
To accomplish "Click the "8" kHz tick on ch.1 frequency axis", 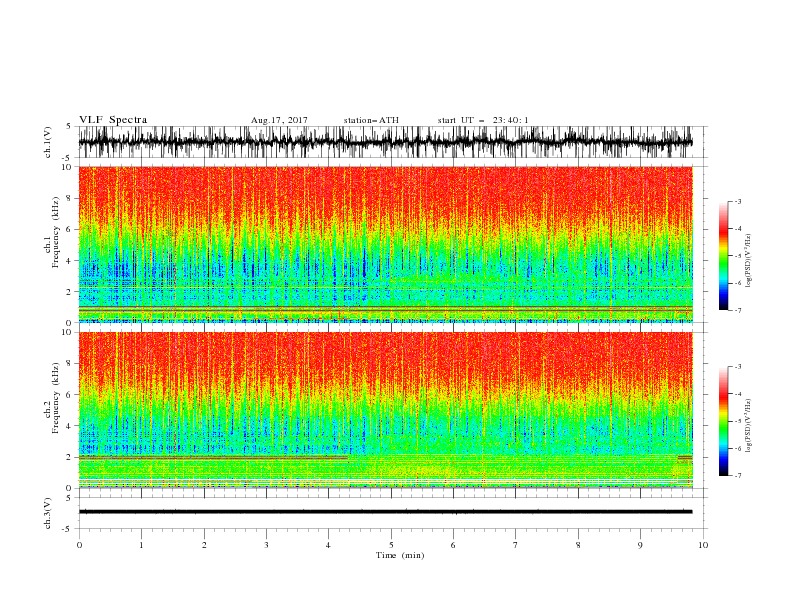I will click(x=70, y=198).
